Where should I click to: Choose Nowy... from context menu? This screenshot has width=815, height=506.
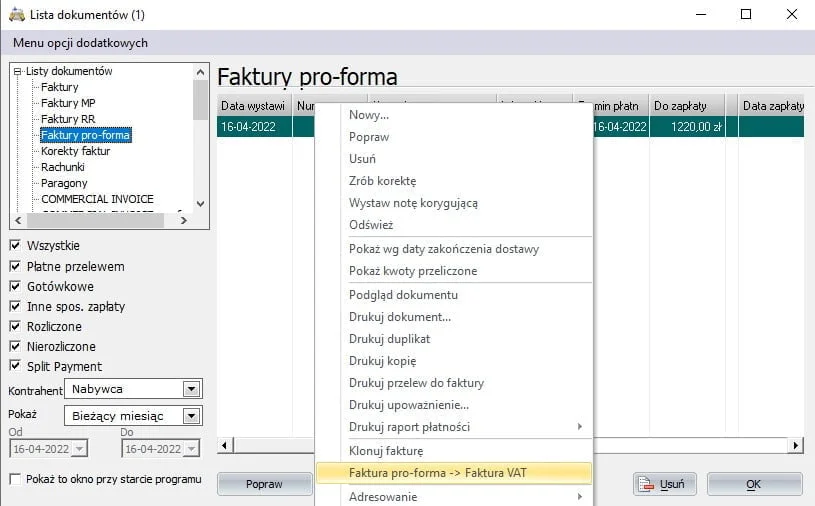click(x=453, y=115)
